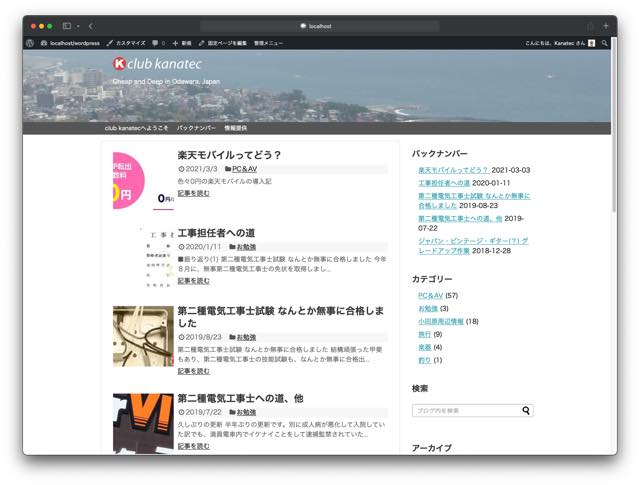Select the 楽器 (4) category
The image size is (640, 485).
[424, 347]
